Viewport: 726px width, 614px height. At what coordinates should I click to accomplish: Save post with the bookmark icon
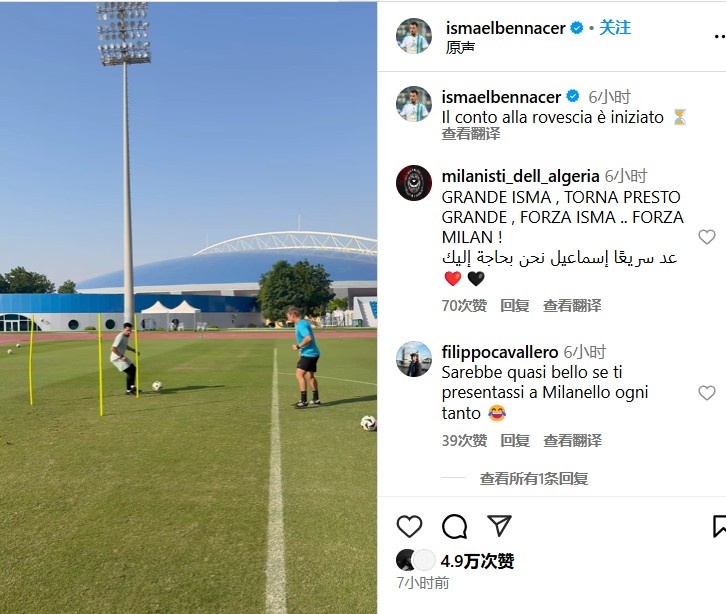pos(719,526)
